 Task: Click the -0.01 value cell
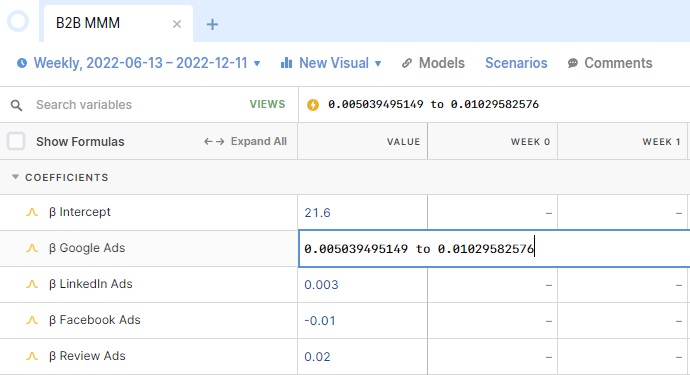(362, 321)
